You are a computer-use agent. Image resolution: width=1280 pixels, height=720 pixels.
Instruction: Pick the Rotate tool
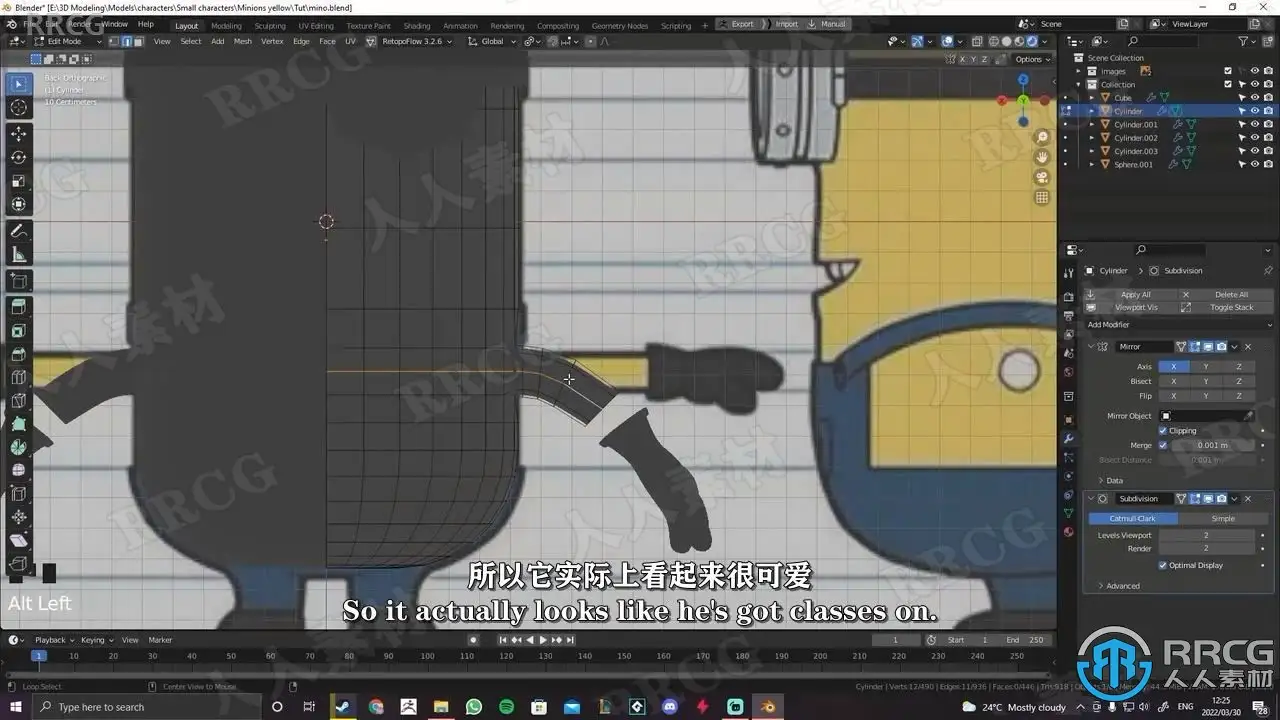coord(18,158)
